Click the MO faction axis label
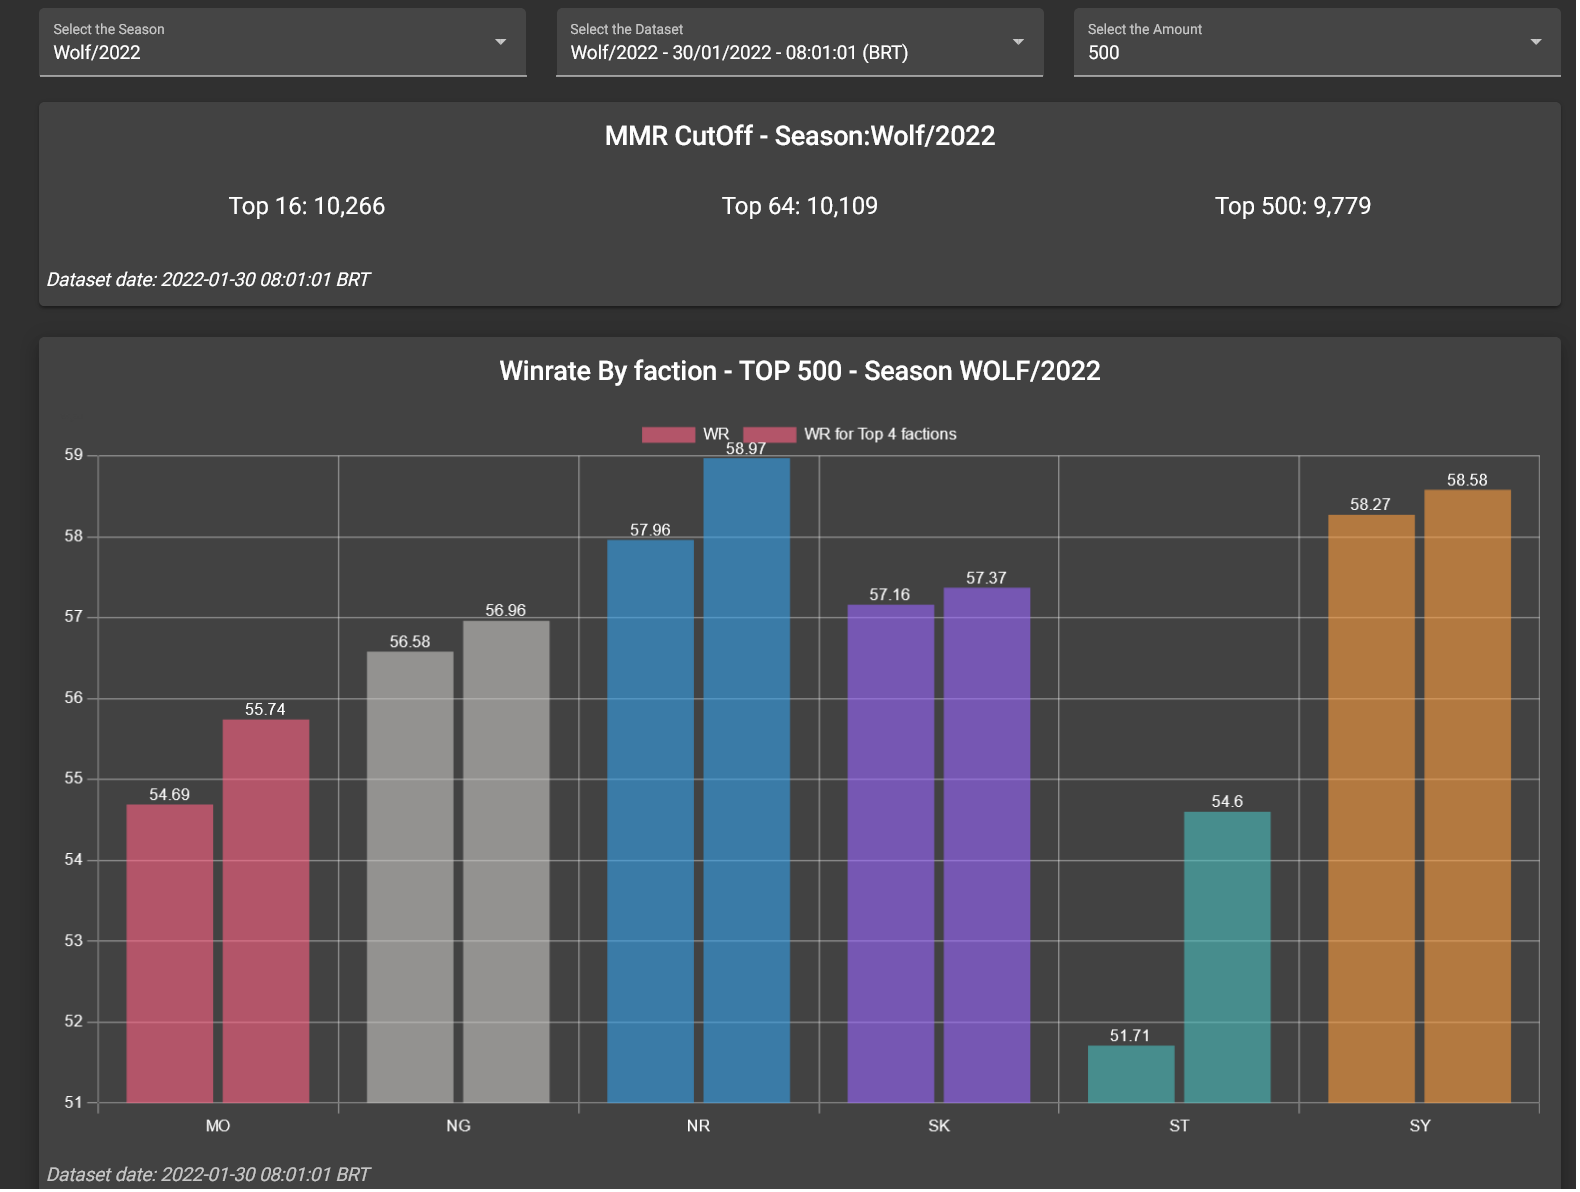Image resolution: width=1580 pixels, height=1192 pixels. coord(218,1126)
